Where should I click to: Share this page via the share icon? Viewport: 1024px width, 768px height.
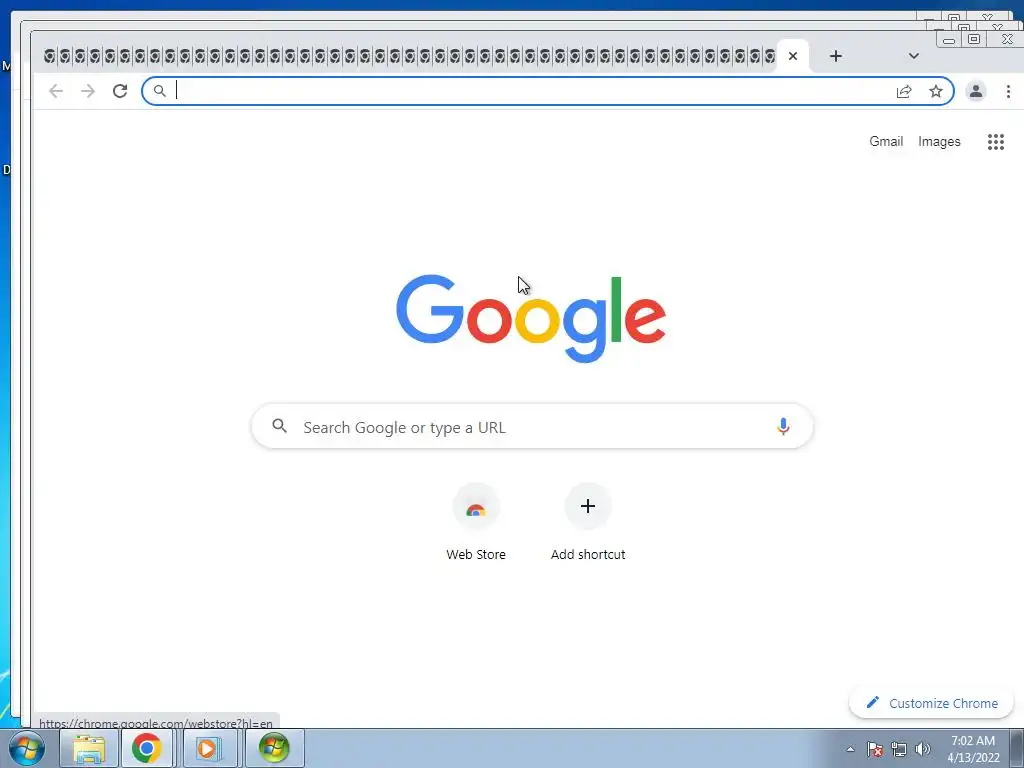904,91
